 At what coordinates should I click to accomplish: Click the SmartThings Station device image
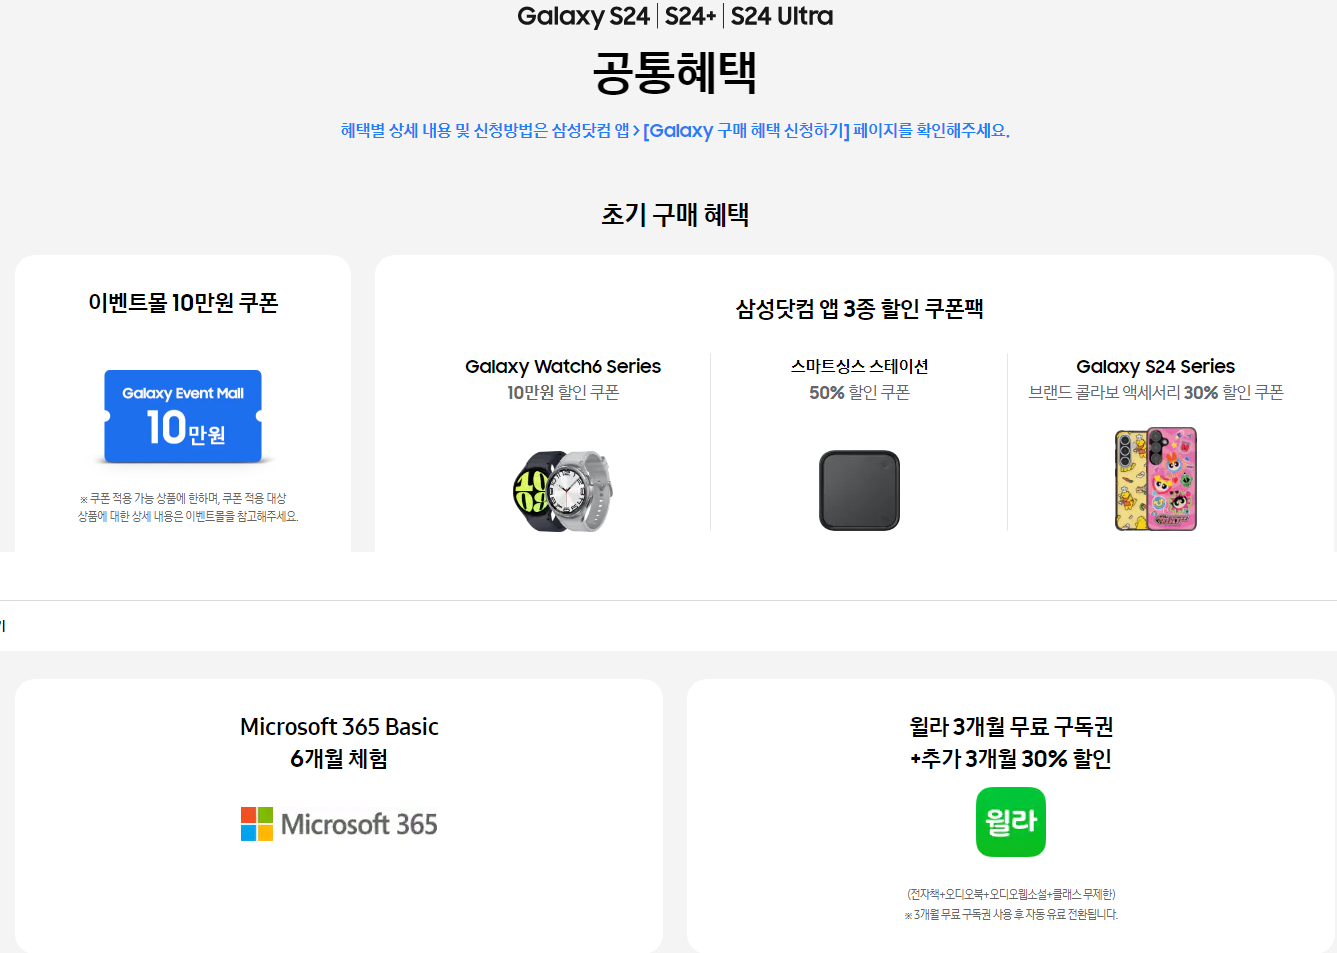(x=859, y=490)
